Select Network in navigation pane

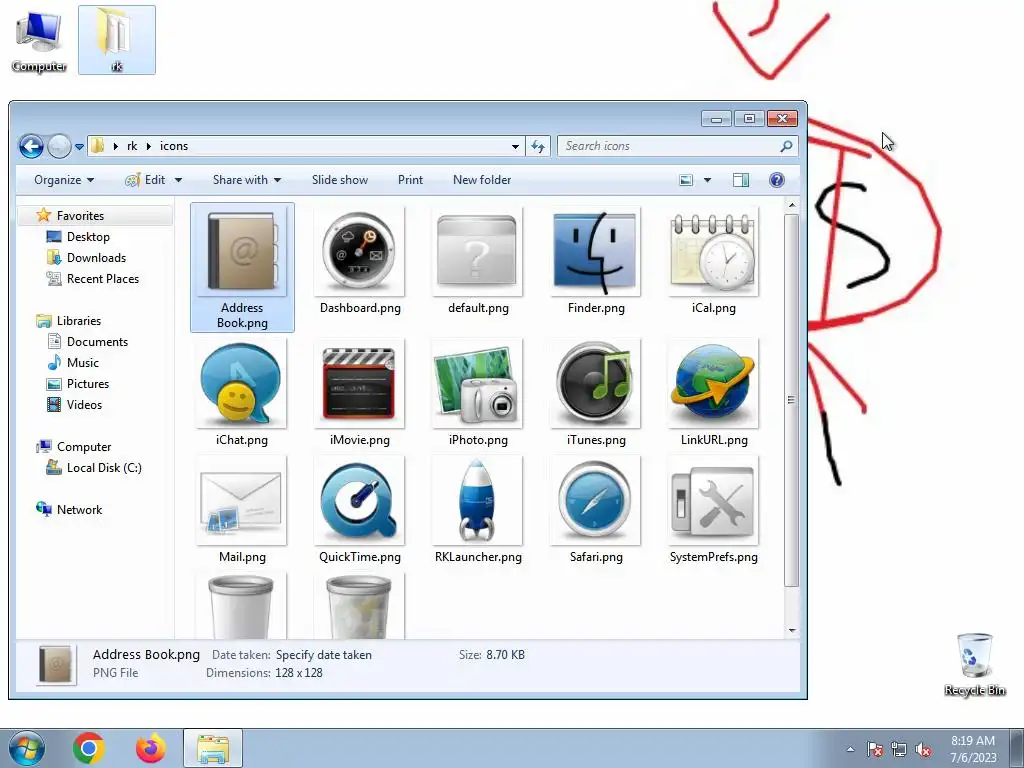point(79,510)
